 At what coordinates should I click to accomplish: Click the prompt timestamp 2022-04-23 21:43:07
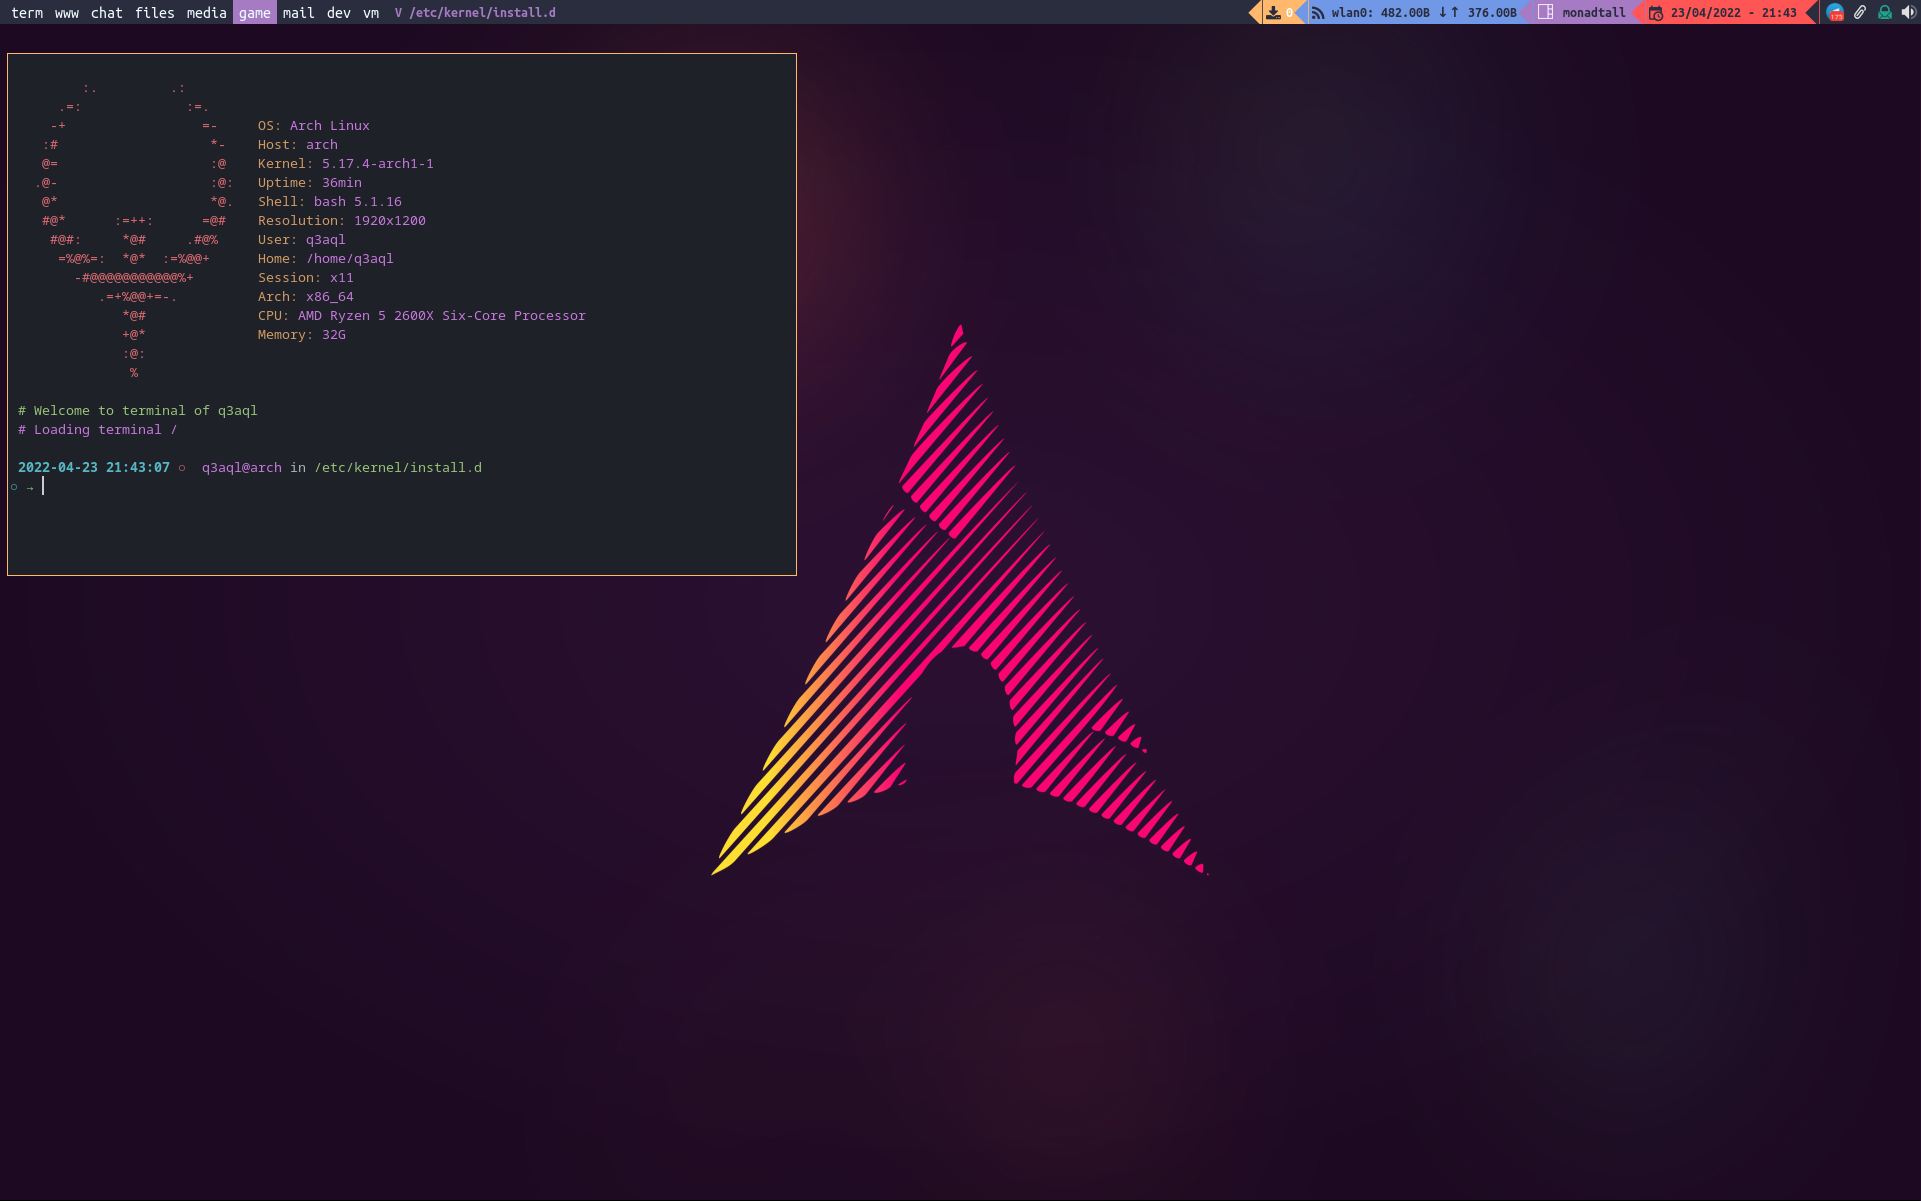click(x=94, y=468)
